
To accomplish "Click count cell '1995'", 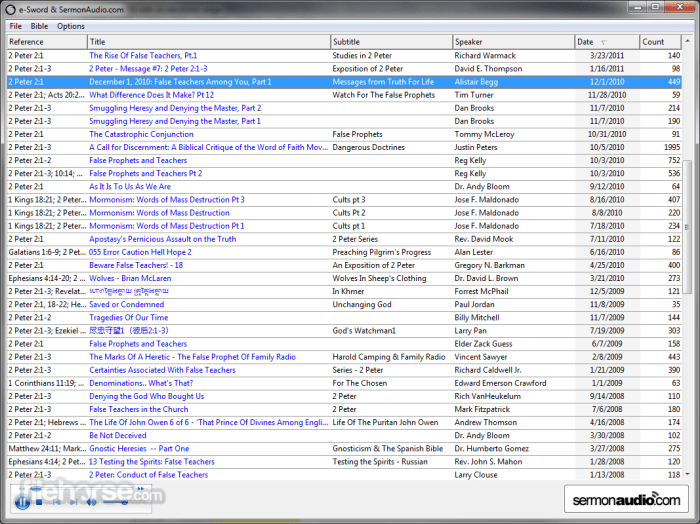I will pos(672,147).
